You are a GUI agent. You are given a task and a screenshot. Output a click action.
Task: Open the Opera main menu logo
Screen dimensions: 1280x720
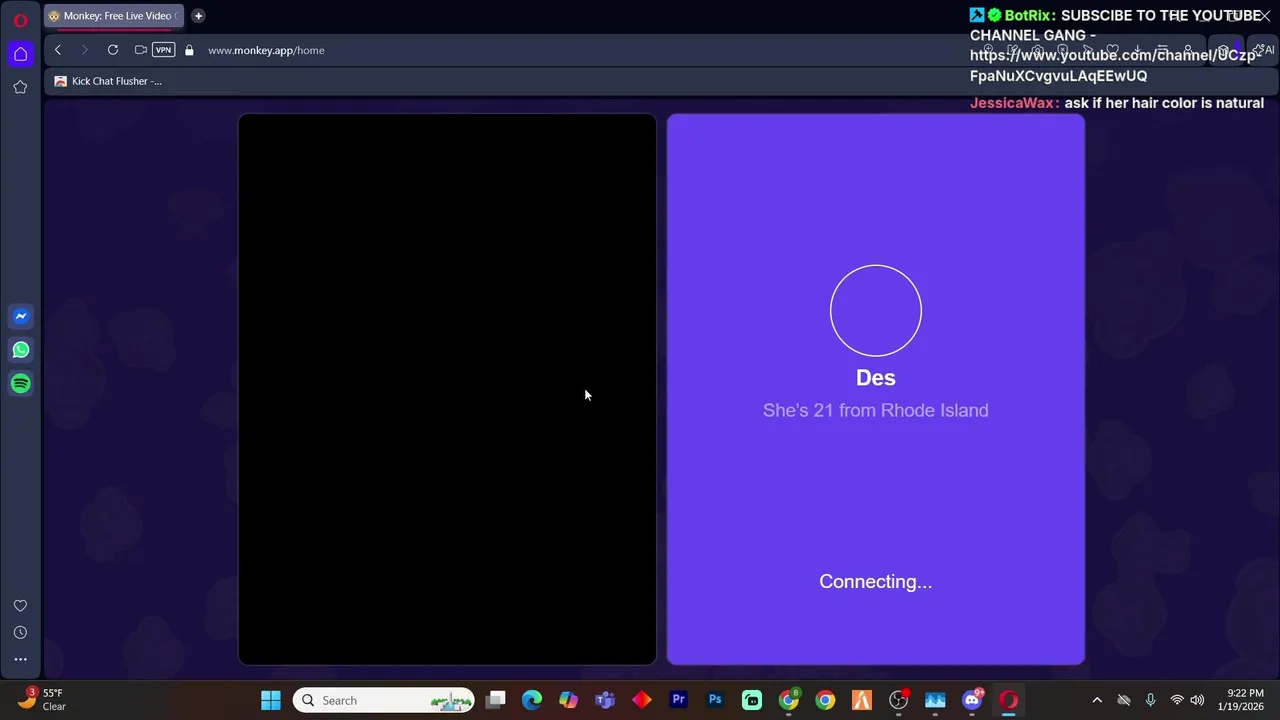(20, 20)
